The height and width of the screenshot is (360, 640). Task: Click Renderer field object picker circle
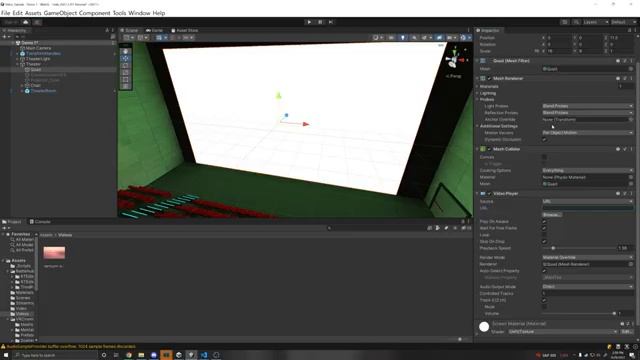631,264
